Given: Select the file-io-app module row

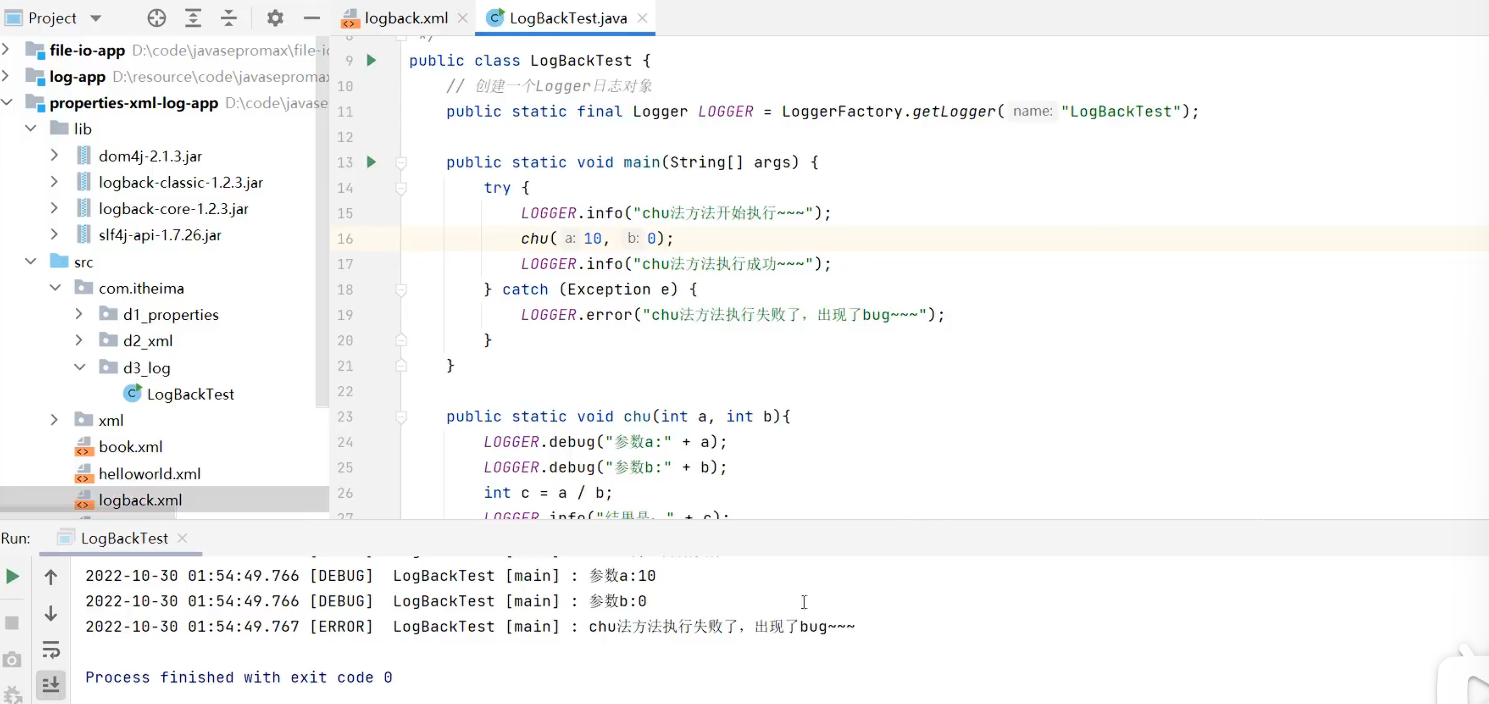Looking at the screenshot, I should [x=164, y=50].
